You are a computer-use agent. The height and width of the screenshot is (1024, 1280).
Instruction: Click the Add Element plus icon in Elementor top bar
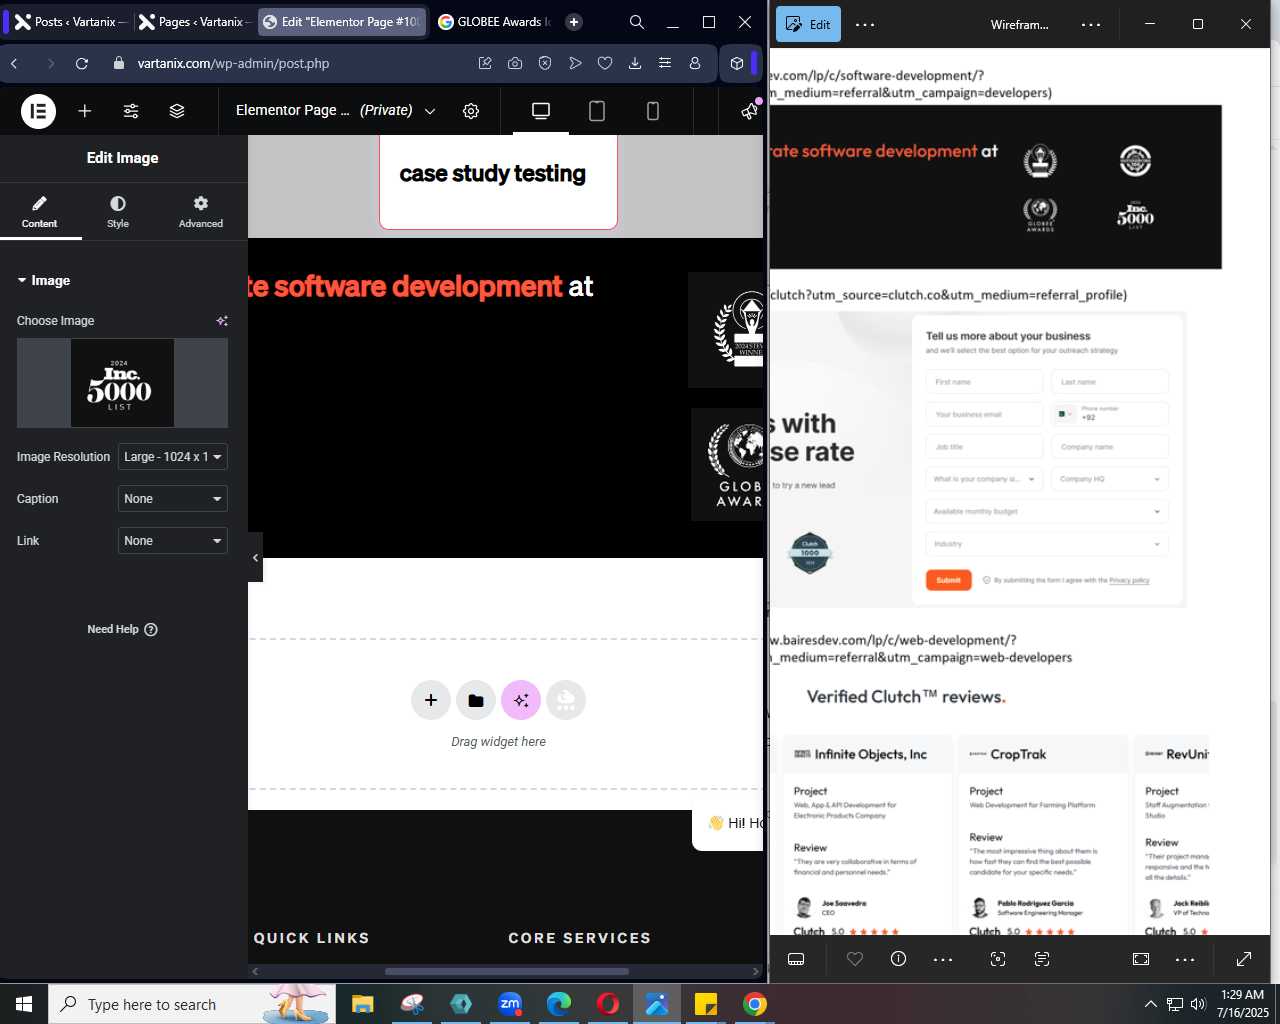pos(85,111)
